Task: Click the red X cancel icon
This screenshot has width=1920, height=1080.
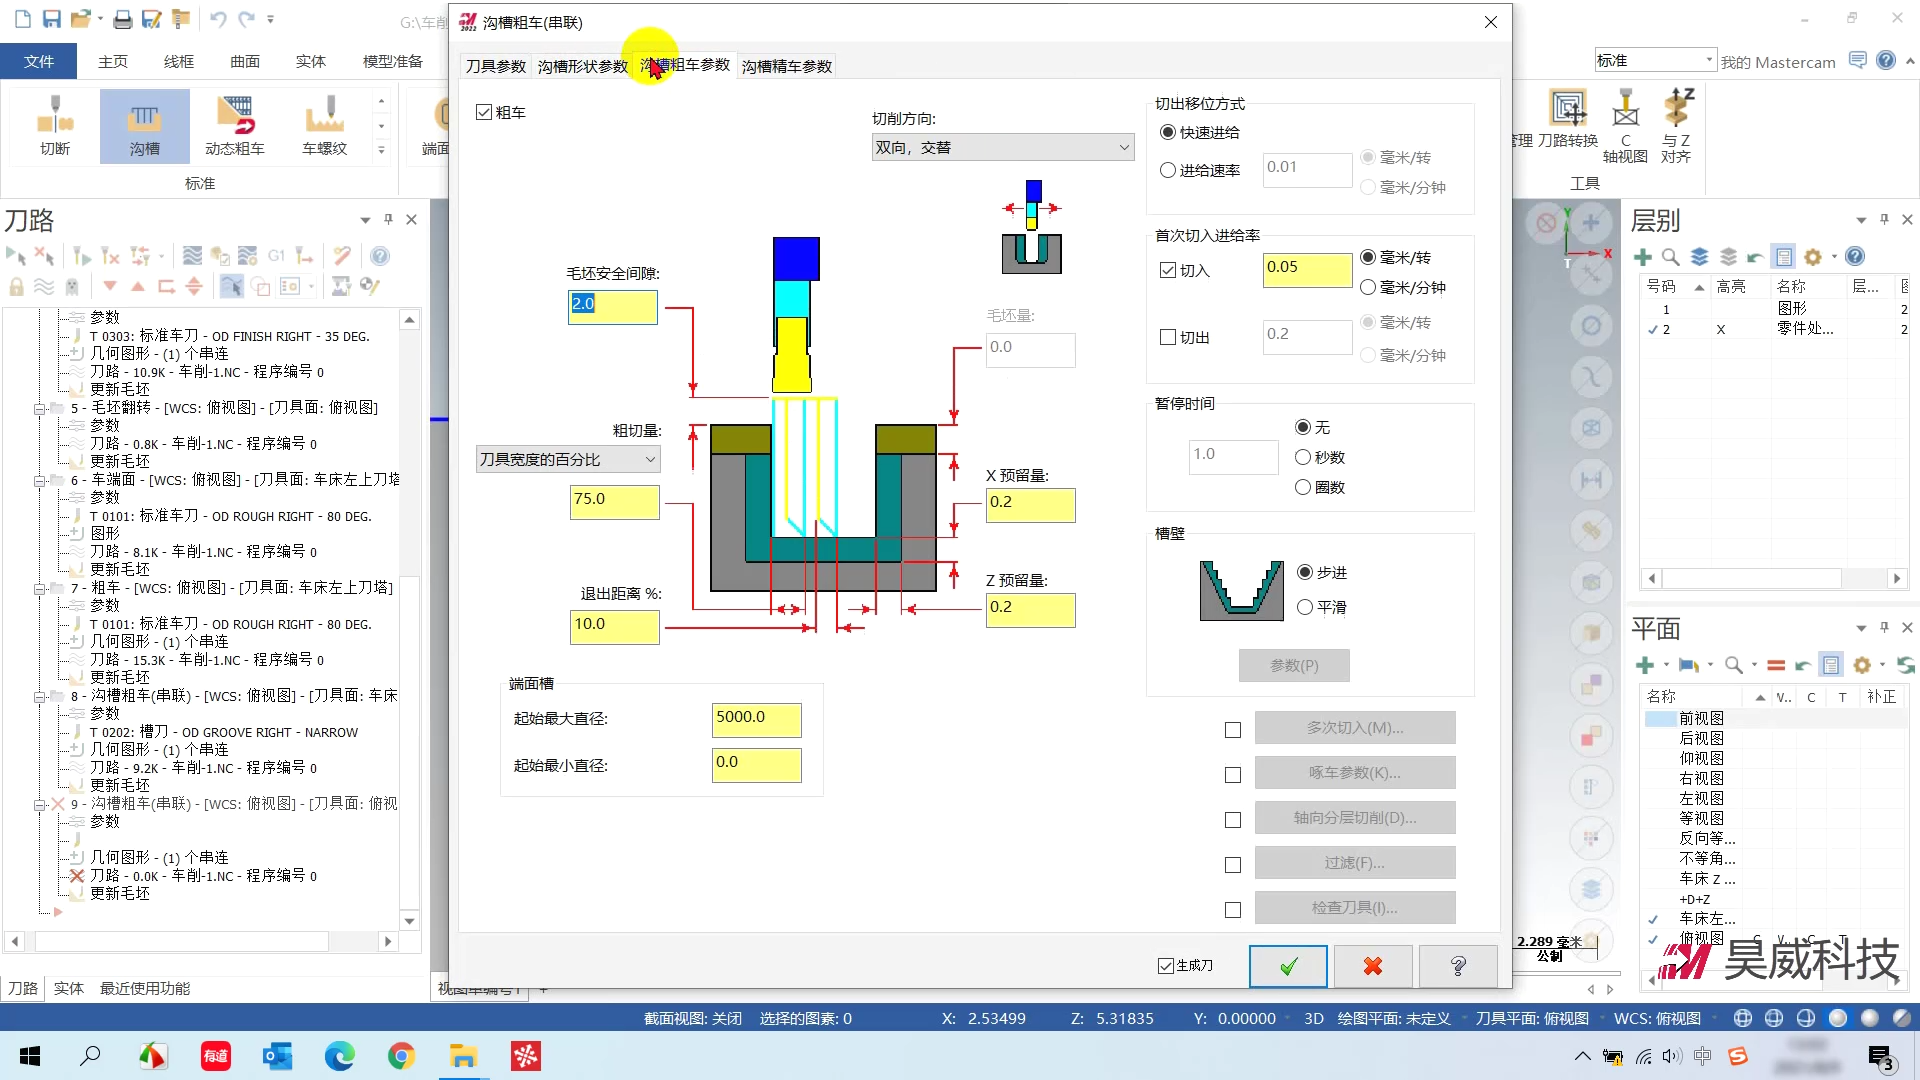Action: pos(1373,966)
